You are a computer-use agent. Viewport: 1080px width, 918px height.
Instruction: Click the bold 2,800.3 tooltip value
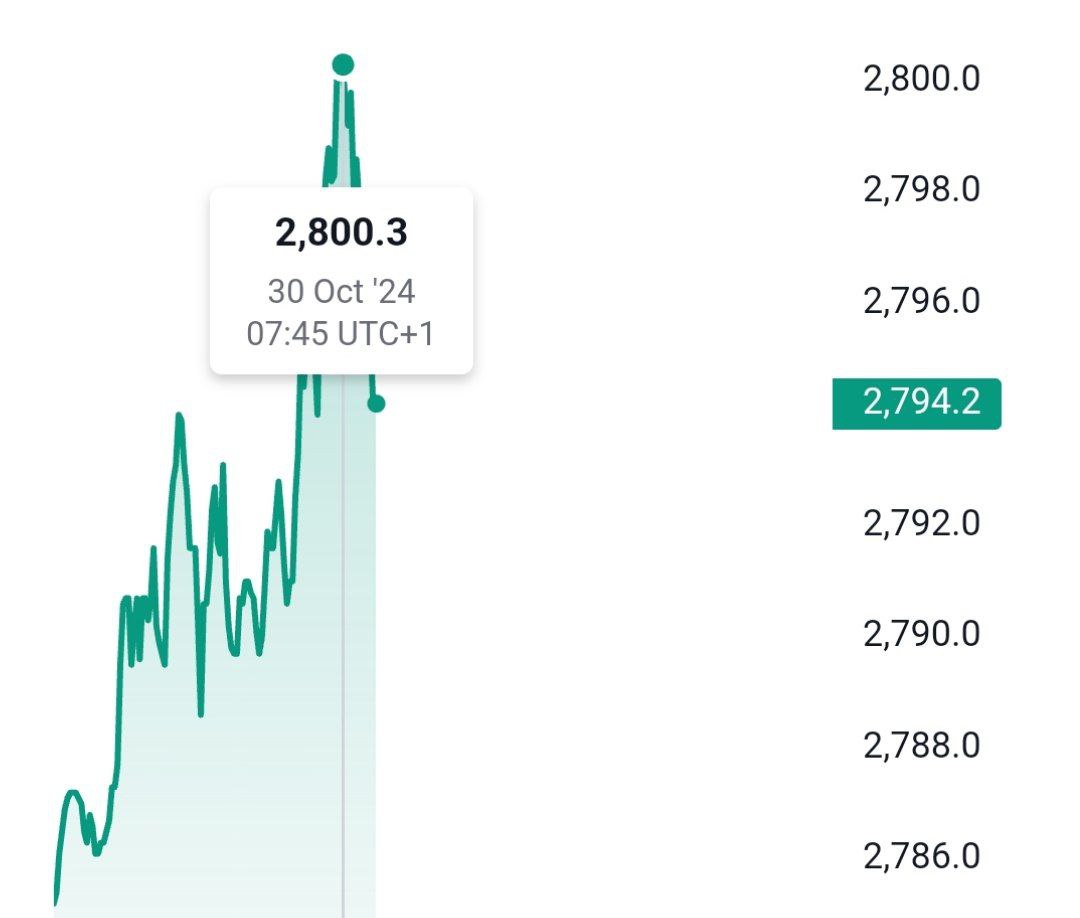coord(341,233)
